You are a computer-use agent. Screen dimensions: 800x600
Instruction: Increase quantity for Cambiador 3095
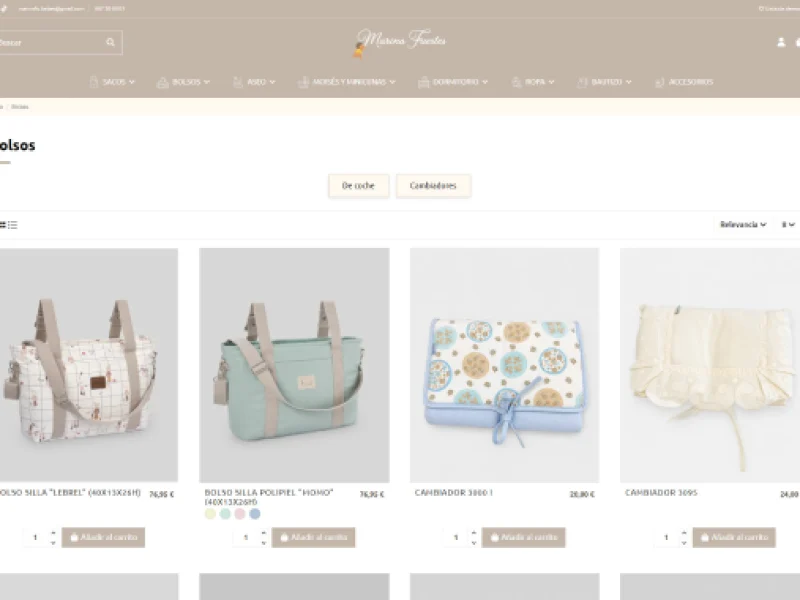tap(684, 533)
